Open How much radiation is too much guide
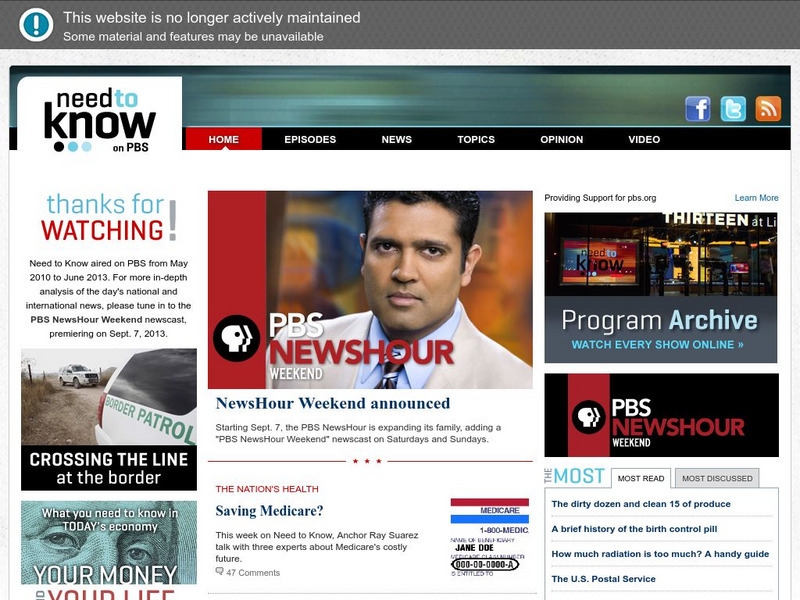 tap(660, 554)
